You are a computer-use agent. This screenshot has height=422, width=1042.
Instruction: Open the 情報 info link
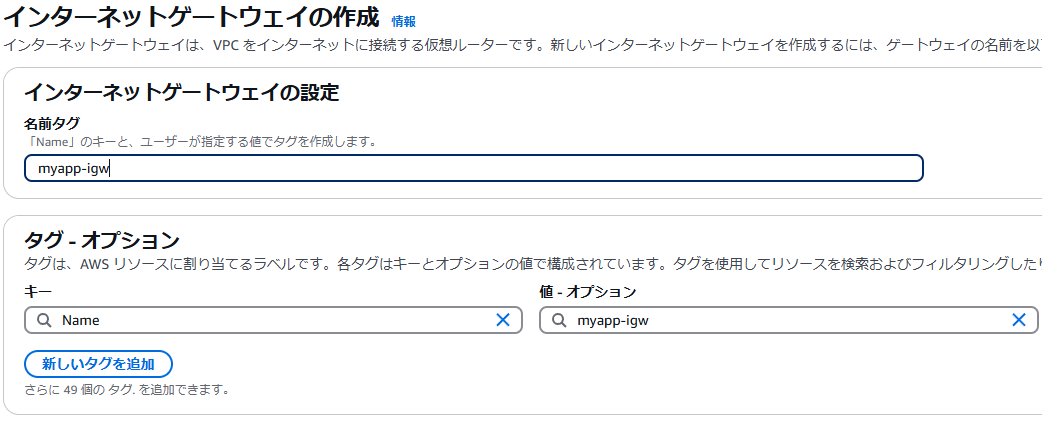tap(403, 21)
